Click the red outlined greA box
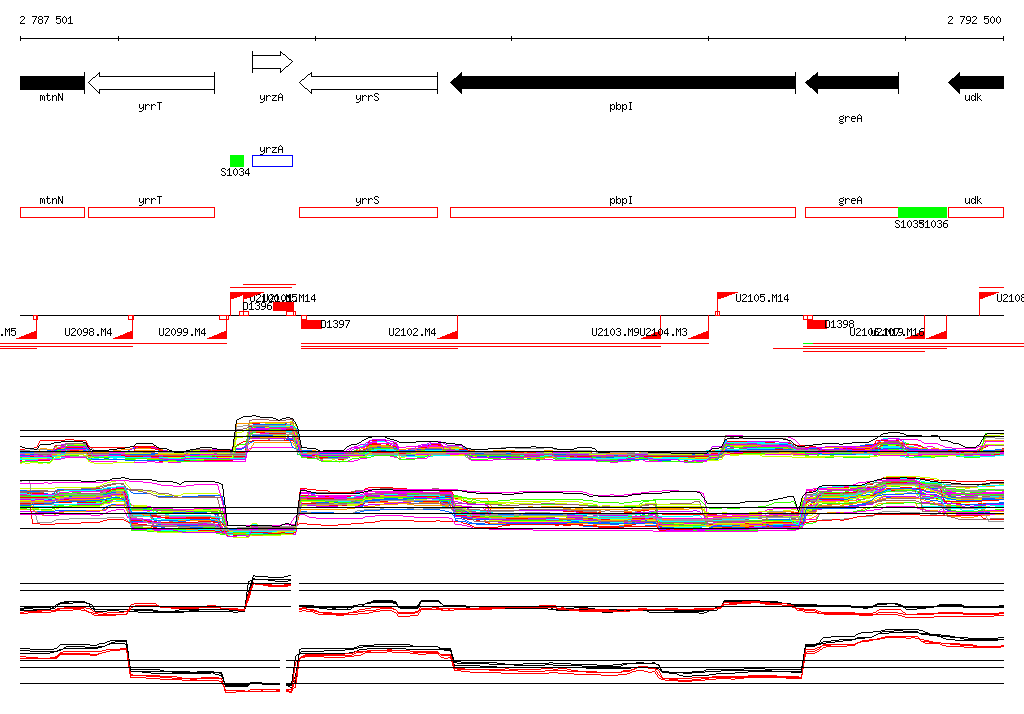Screen dimensions: 1024x714 pyautogui.click(x=852, y=212)
